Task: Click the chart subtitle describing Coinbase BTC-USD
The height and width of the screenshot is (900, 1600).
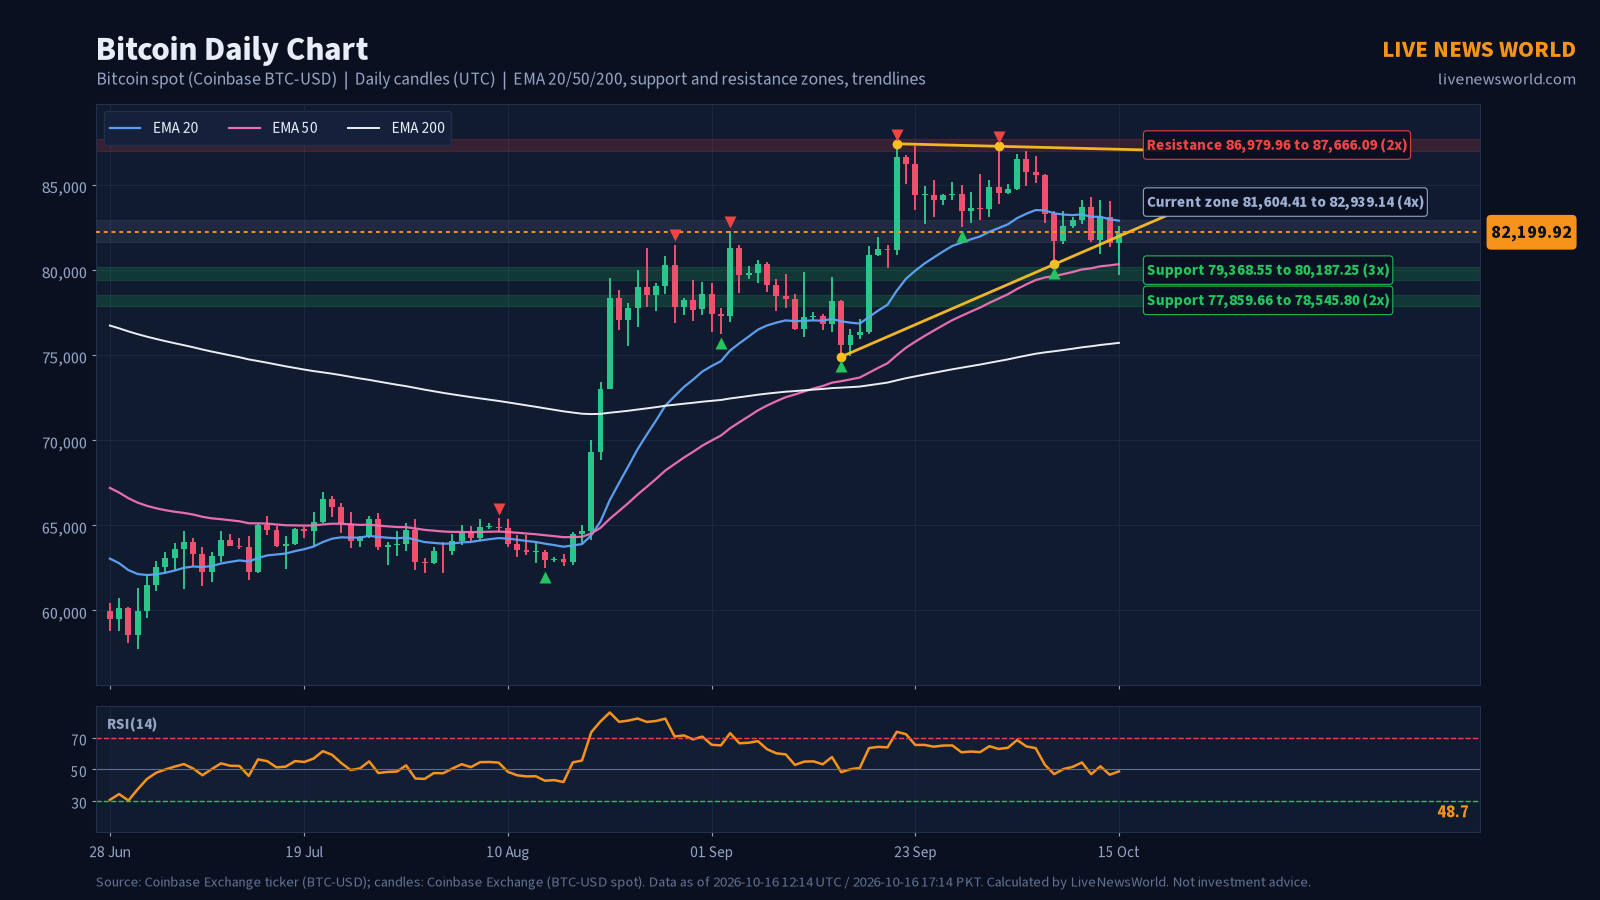Action: click(x=511, y=79)
